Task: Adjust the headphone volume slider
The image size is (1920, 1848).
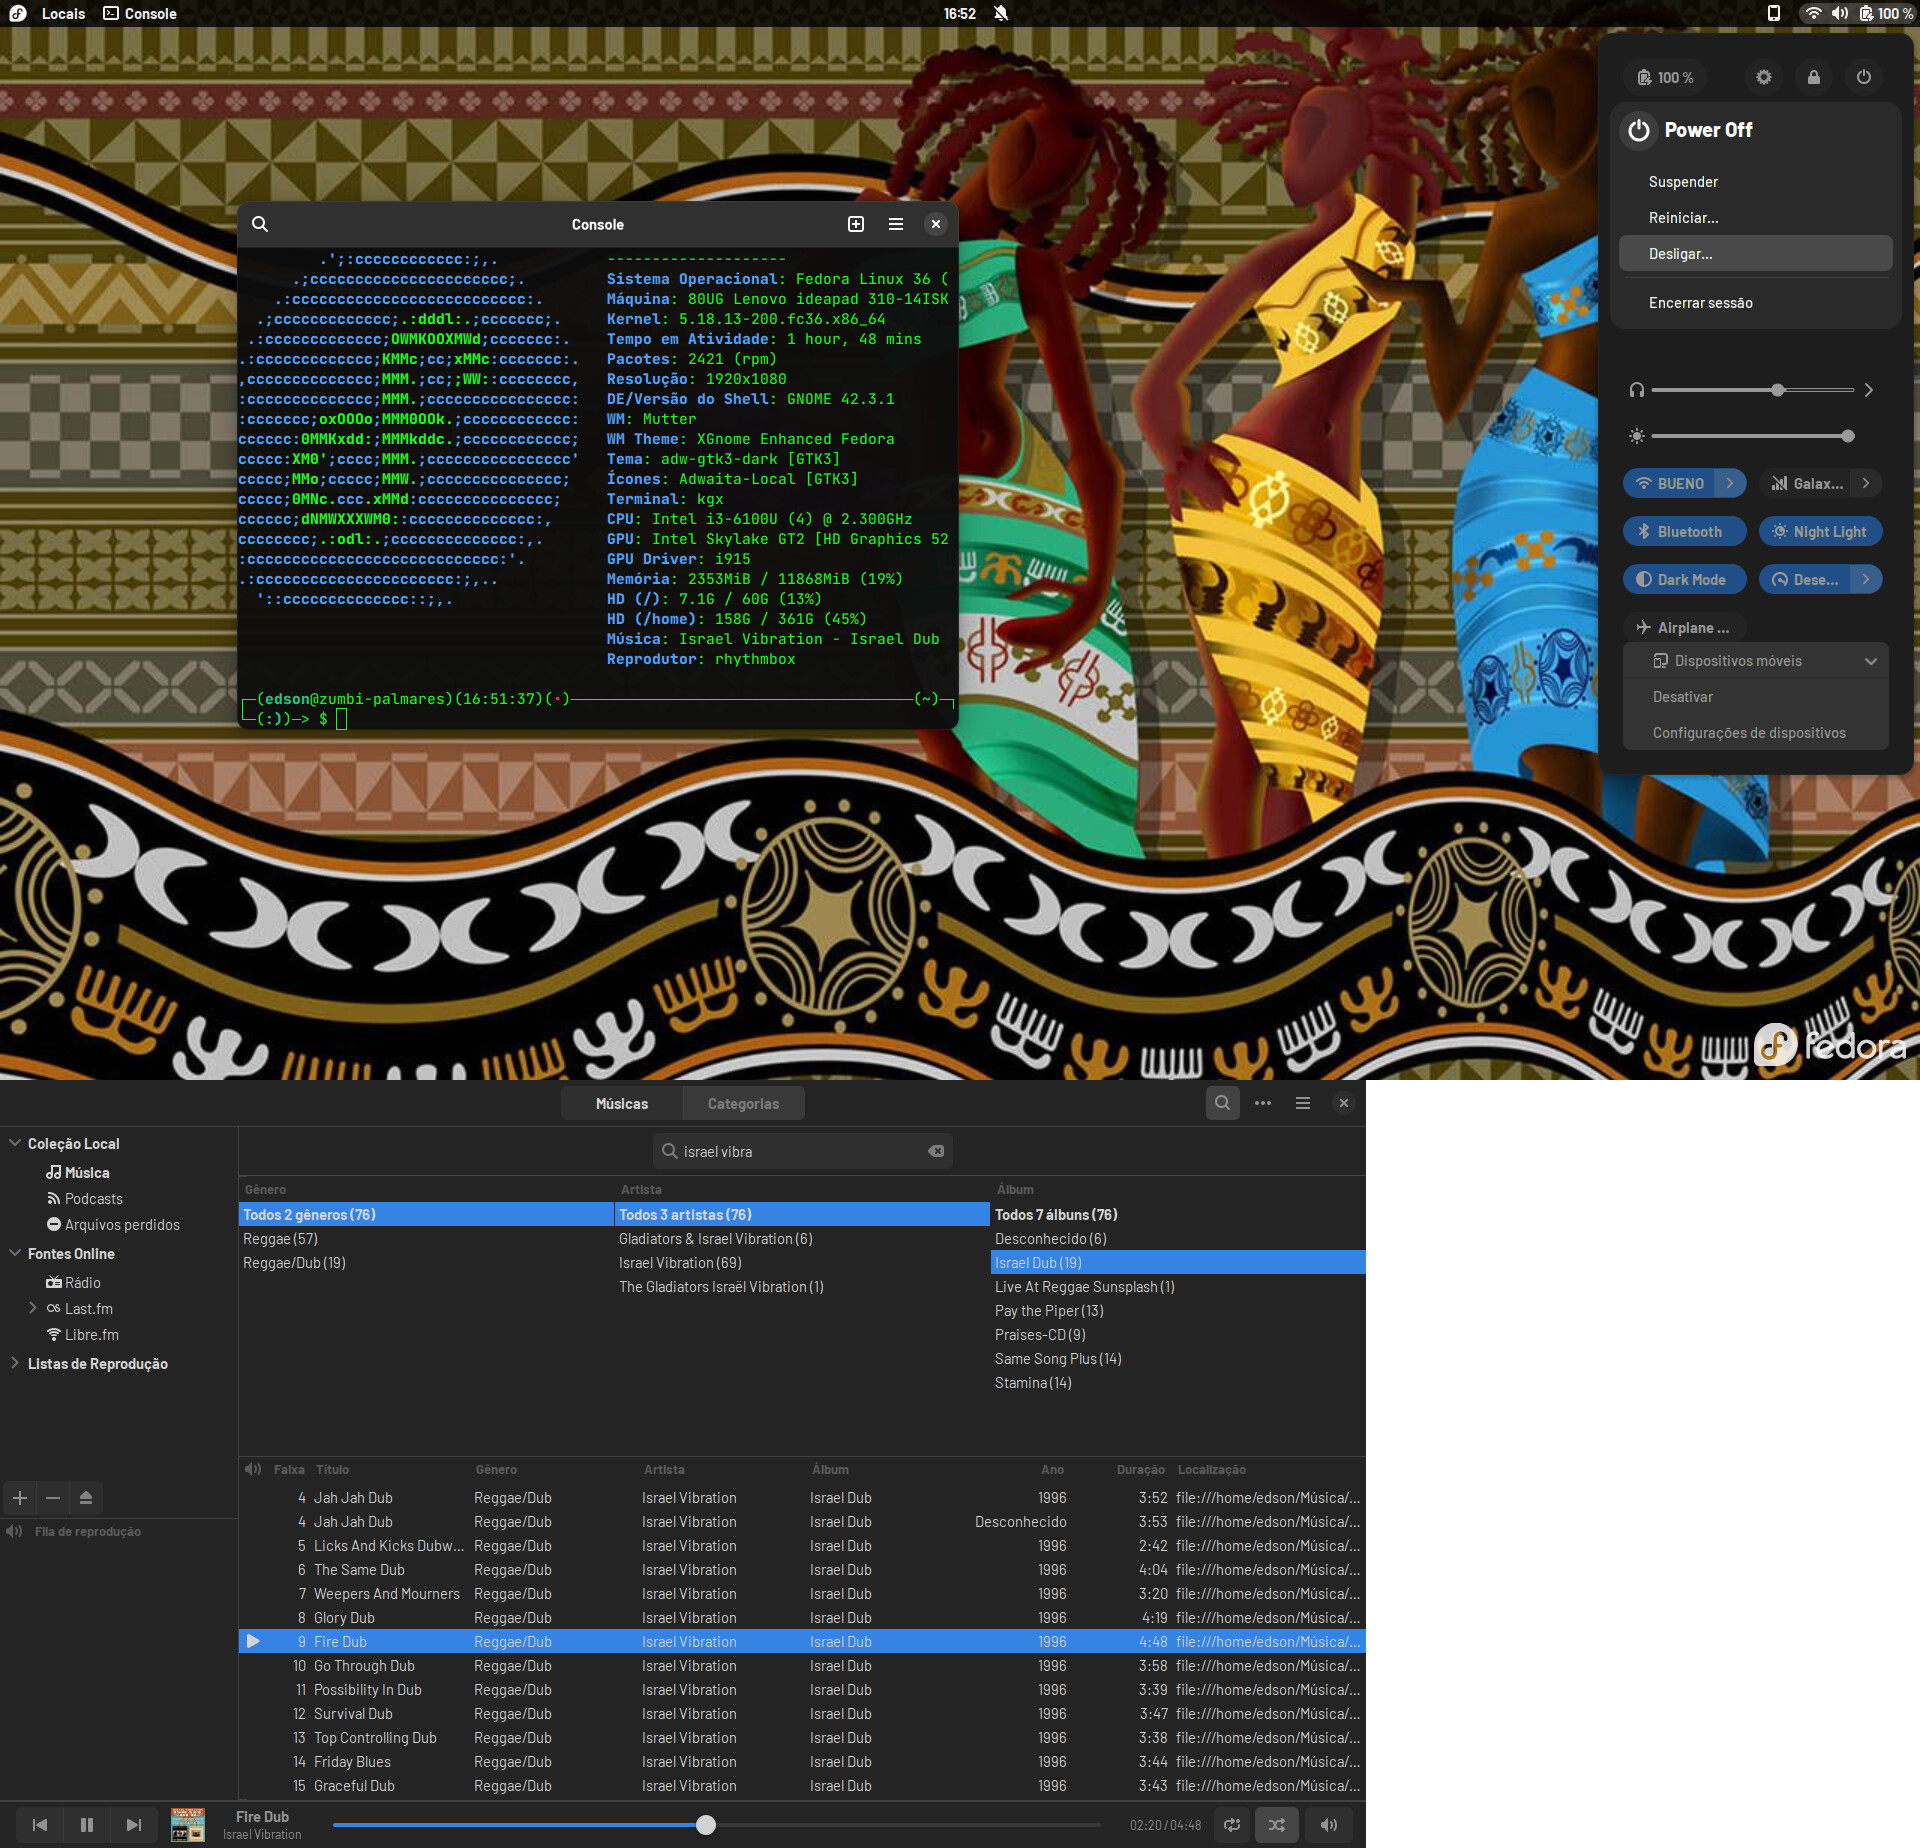Action: (1752, 390)
